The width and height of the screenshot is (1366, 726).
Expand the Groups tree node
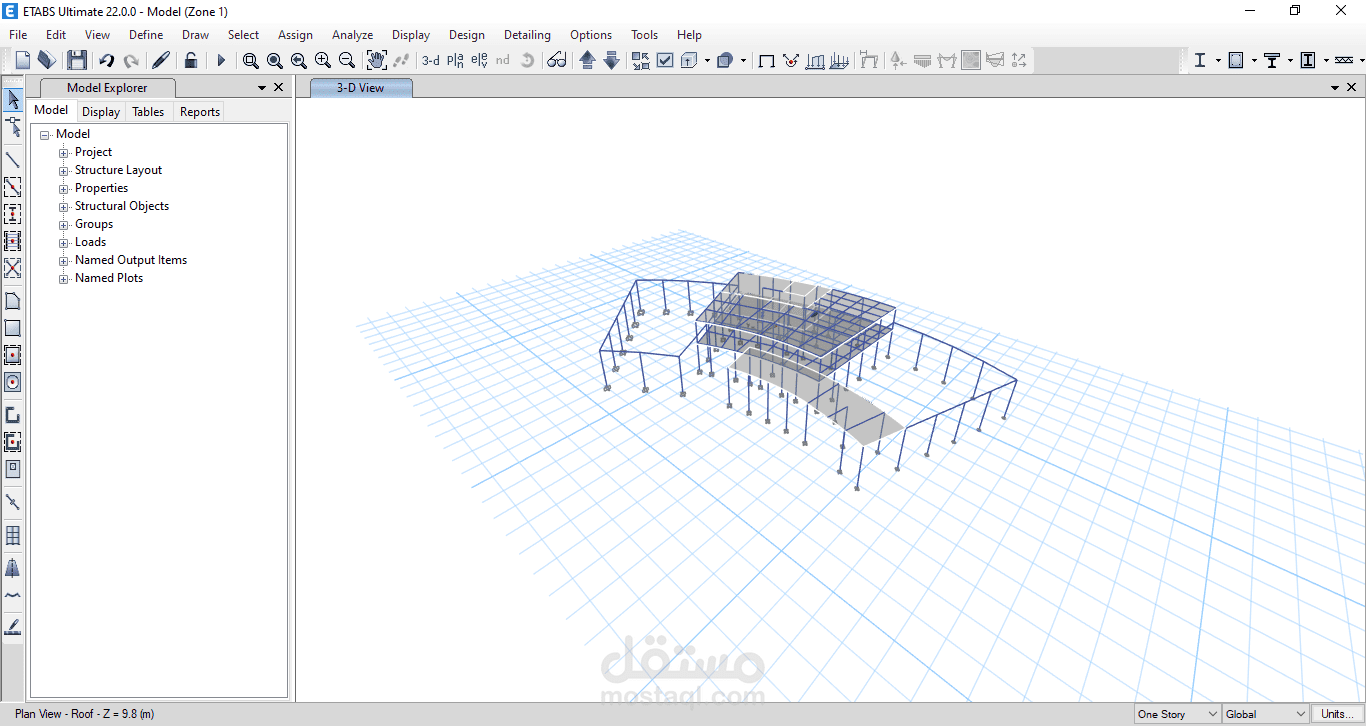point(64,225)
